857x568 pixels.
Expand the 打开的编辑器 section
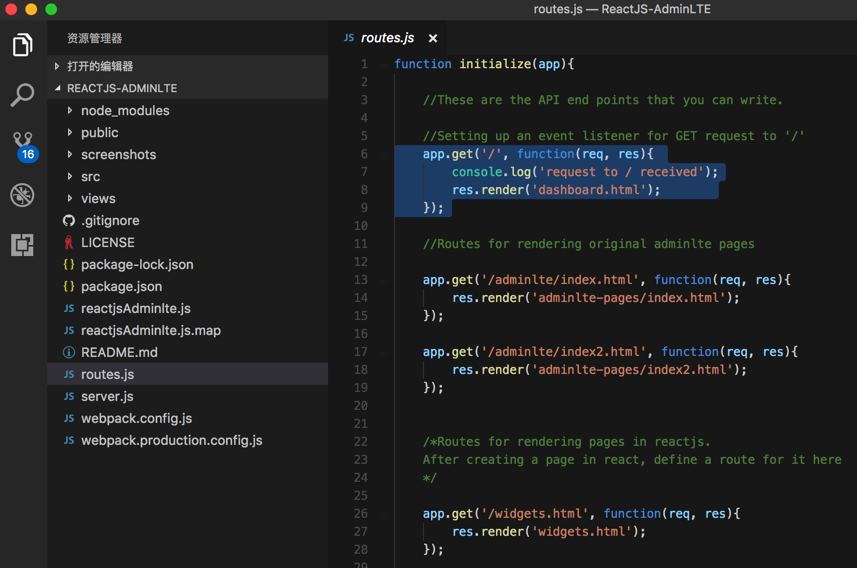click(99, 66)
